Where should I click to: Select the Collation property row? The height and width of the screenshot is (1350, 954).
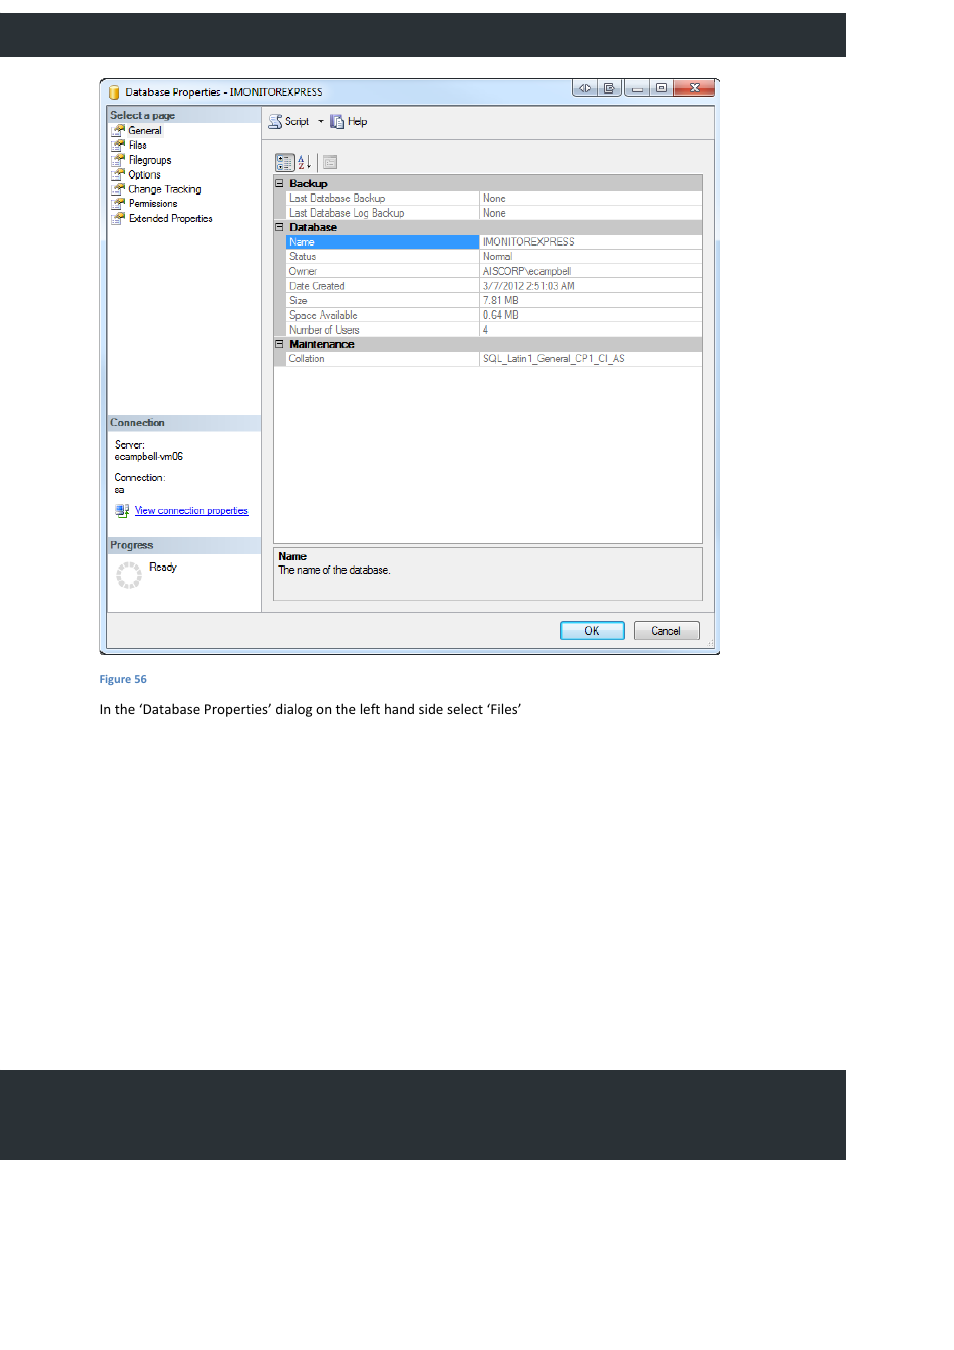click(x=494, y=359)
